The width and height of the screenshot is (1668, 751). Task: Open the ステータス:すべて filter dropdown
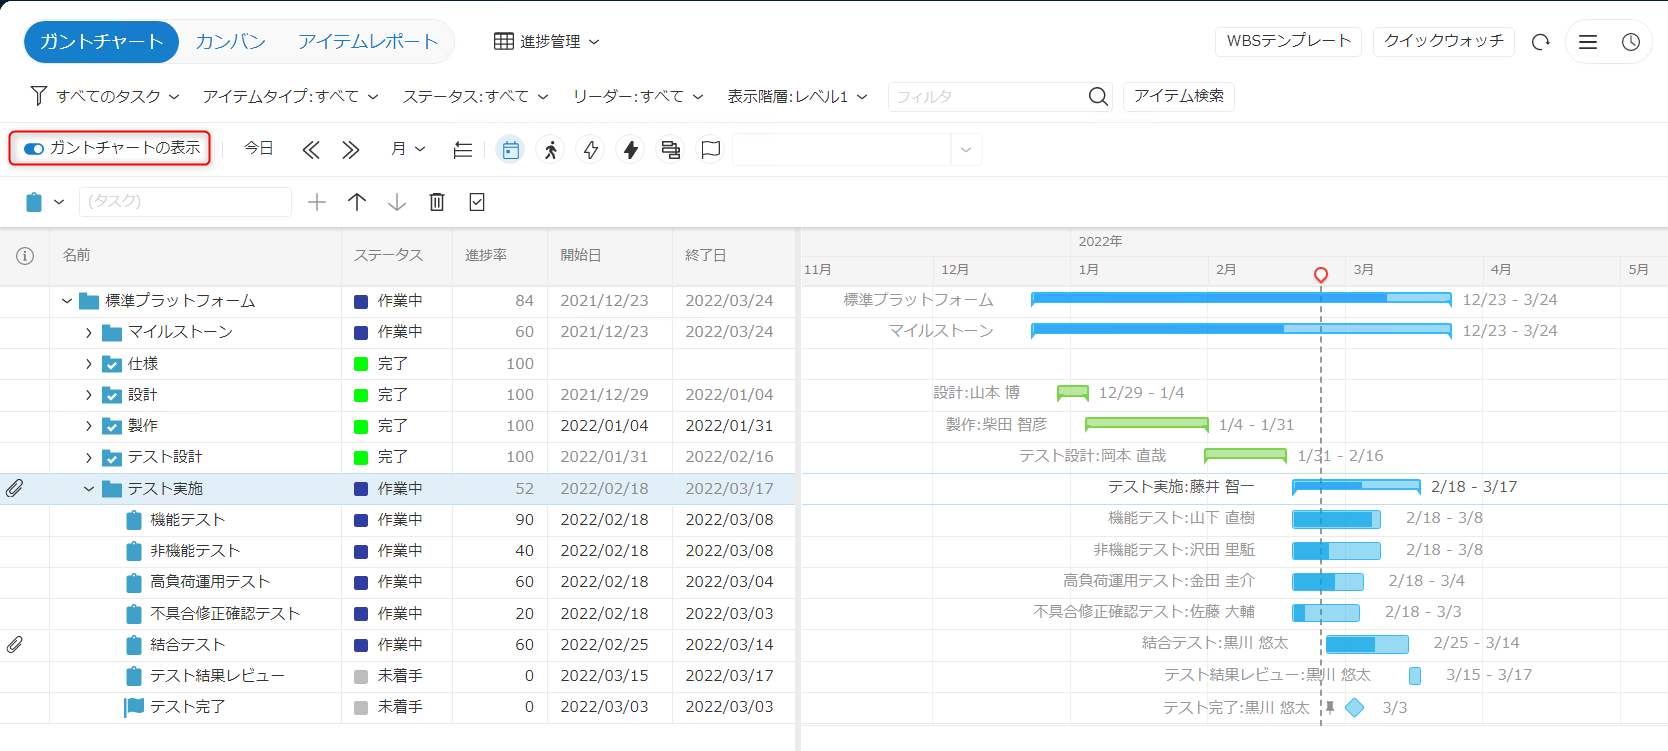point(475,96)
